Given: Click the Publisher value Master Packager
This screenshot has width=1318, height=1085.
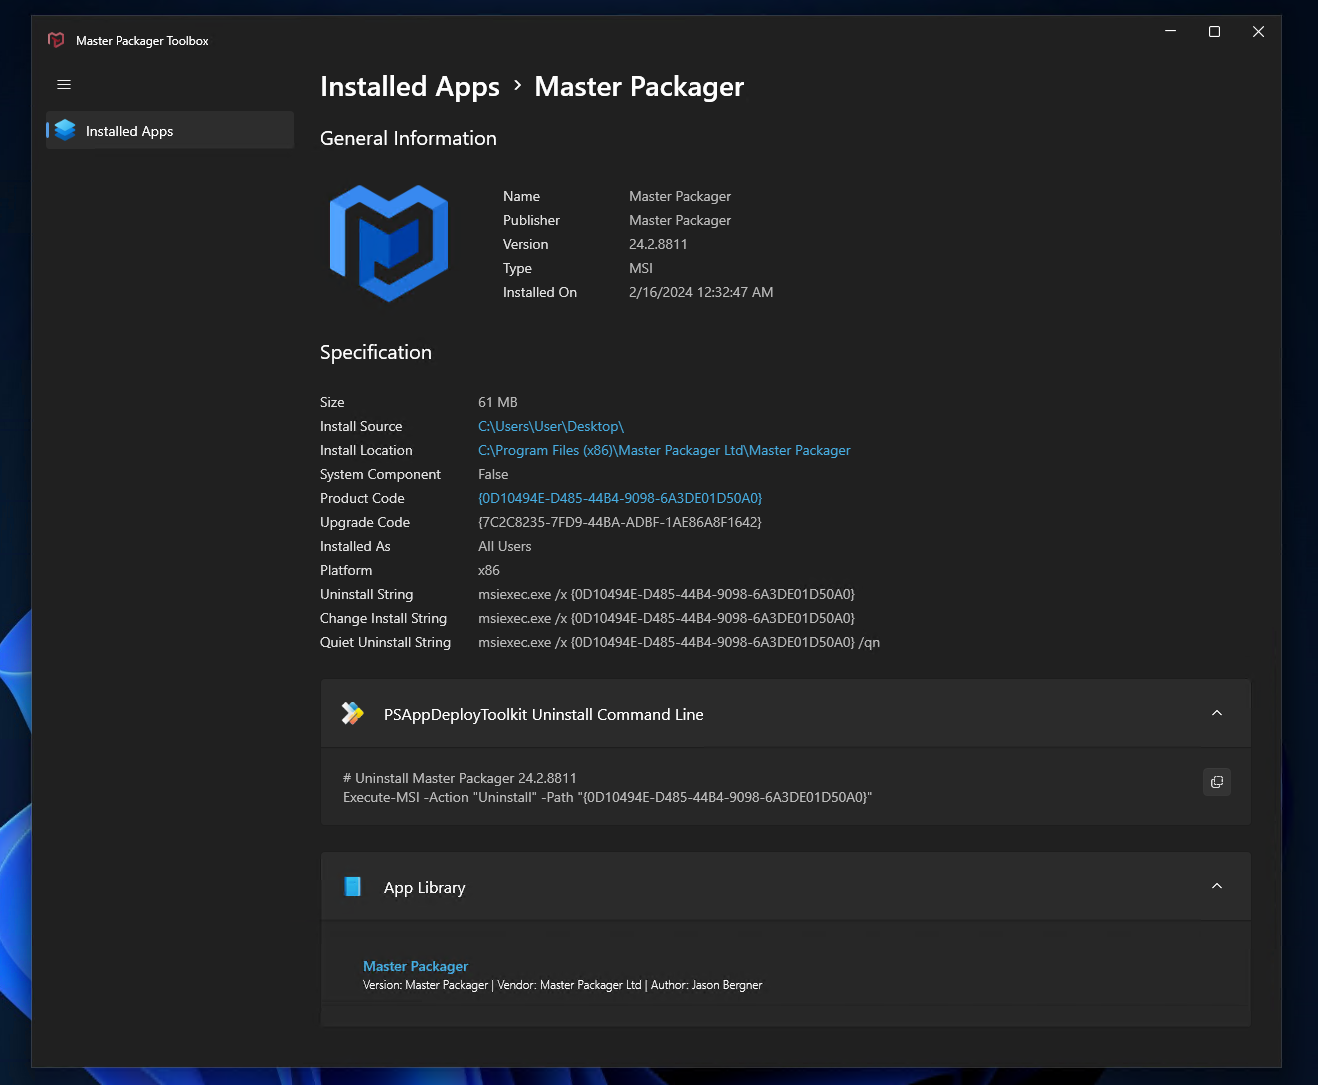Looking at the screenshot, I should pos(680,220).
